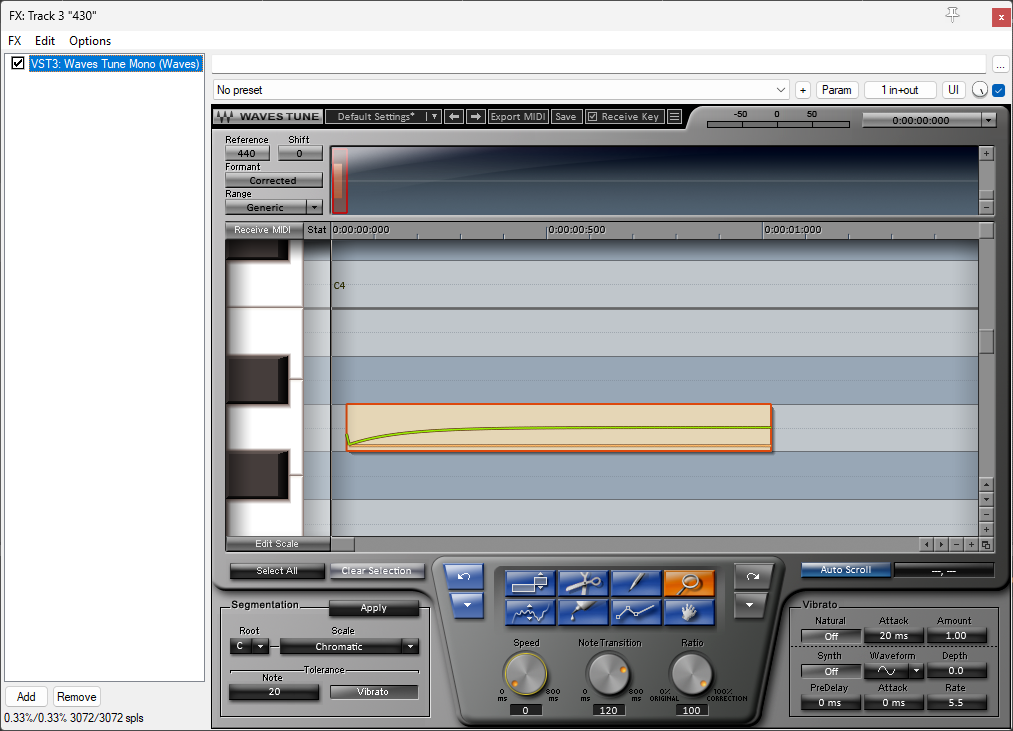The image size is (1013, 731).
Task: Select the Note tool with up-down arrows
Action: pos(530,582)
